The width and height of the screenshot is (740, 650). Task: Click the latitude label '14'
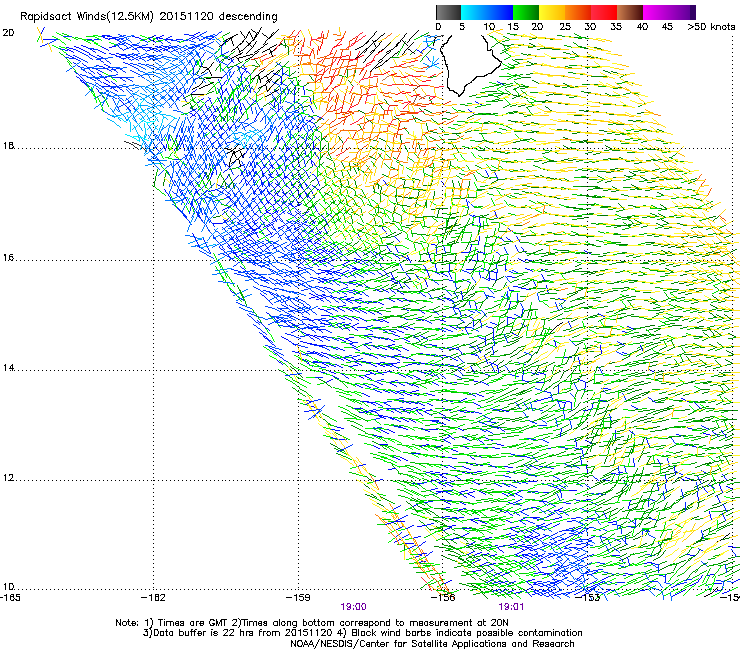click(x=8, y=368)
